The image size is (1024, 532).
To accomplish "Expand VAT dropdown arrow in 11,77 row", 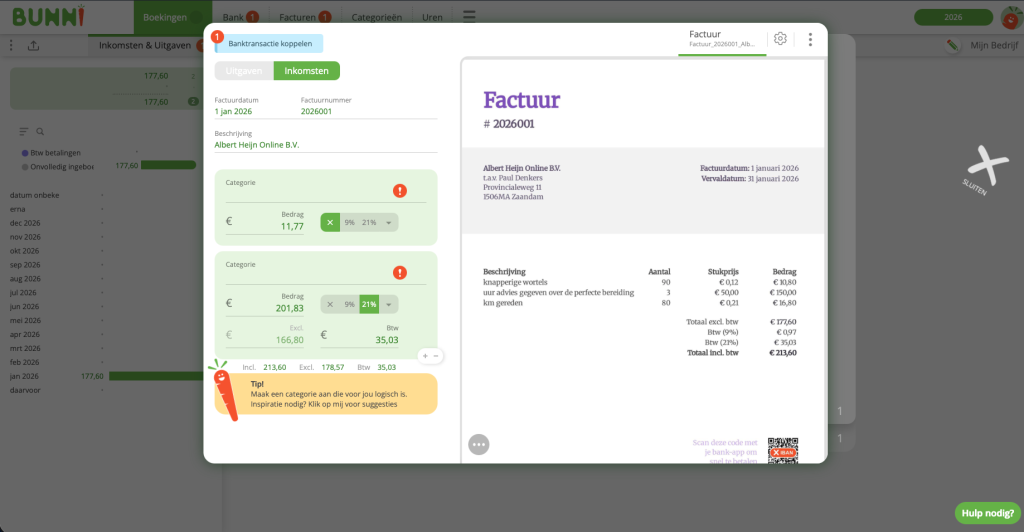I will (x=389, y=223).
